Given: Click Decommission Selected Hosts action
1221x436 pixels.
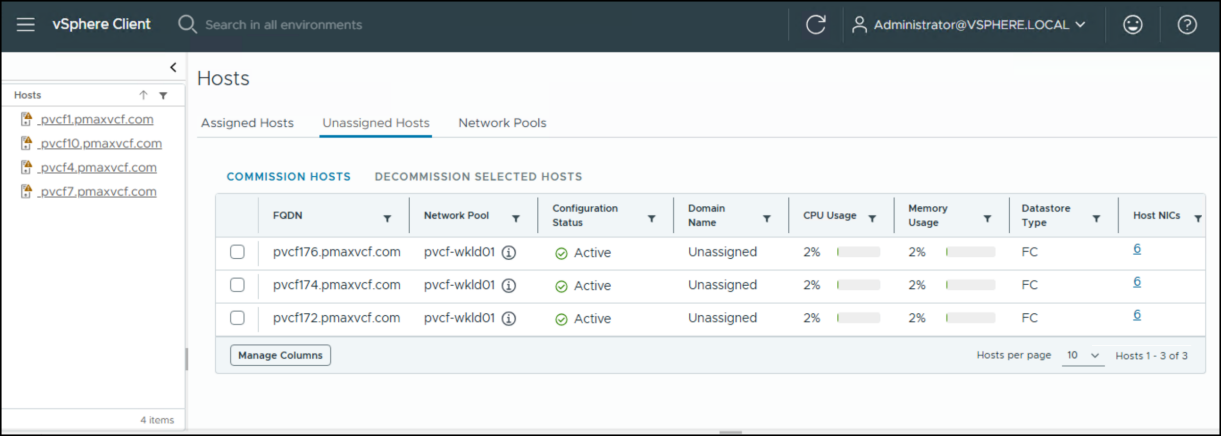Looking at the screenshot, I should [478, 177].
